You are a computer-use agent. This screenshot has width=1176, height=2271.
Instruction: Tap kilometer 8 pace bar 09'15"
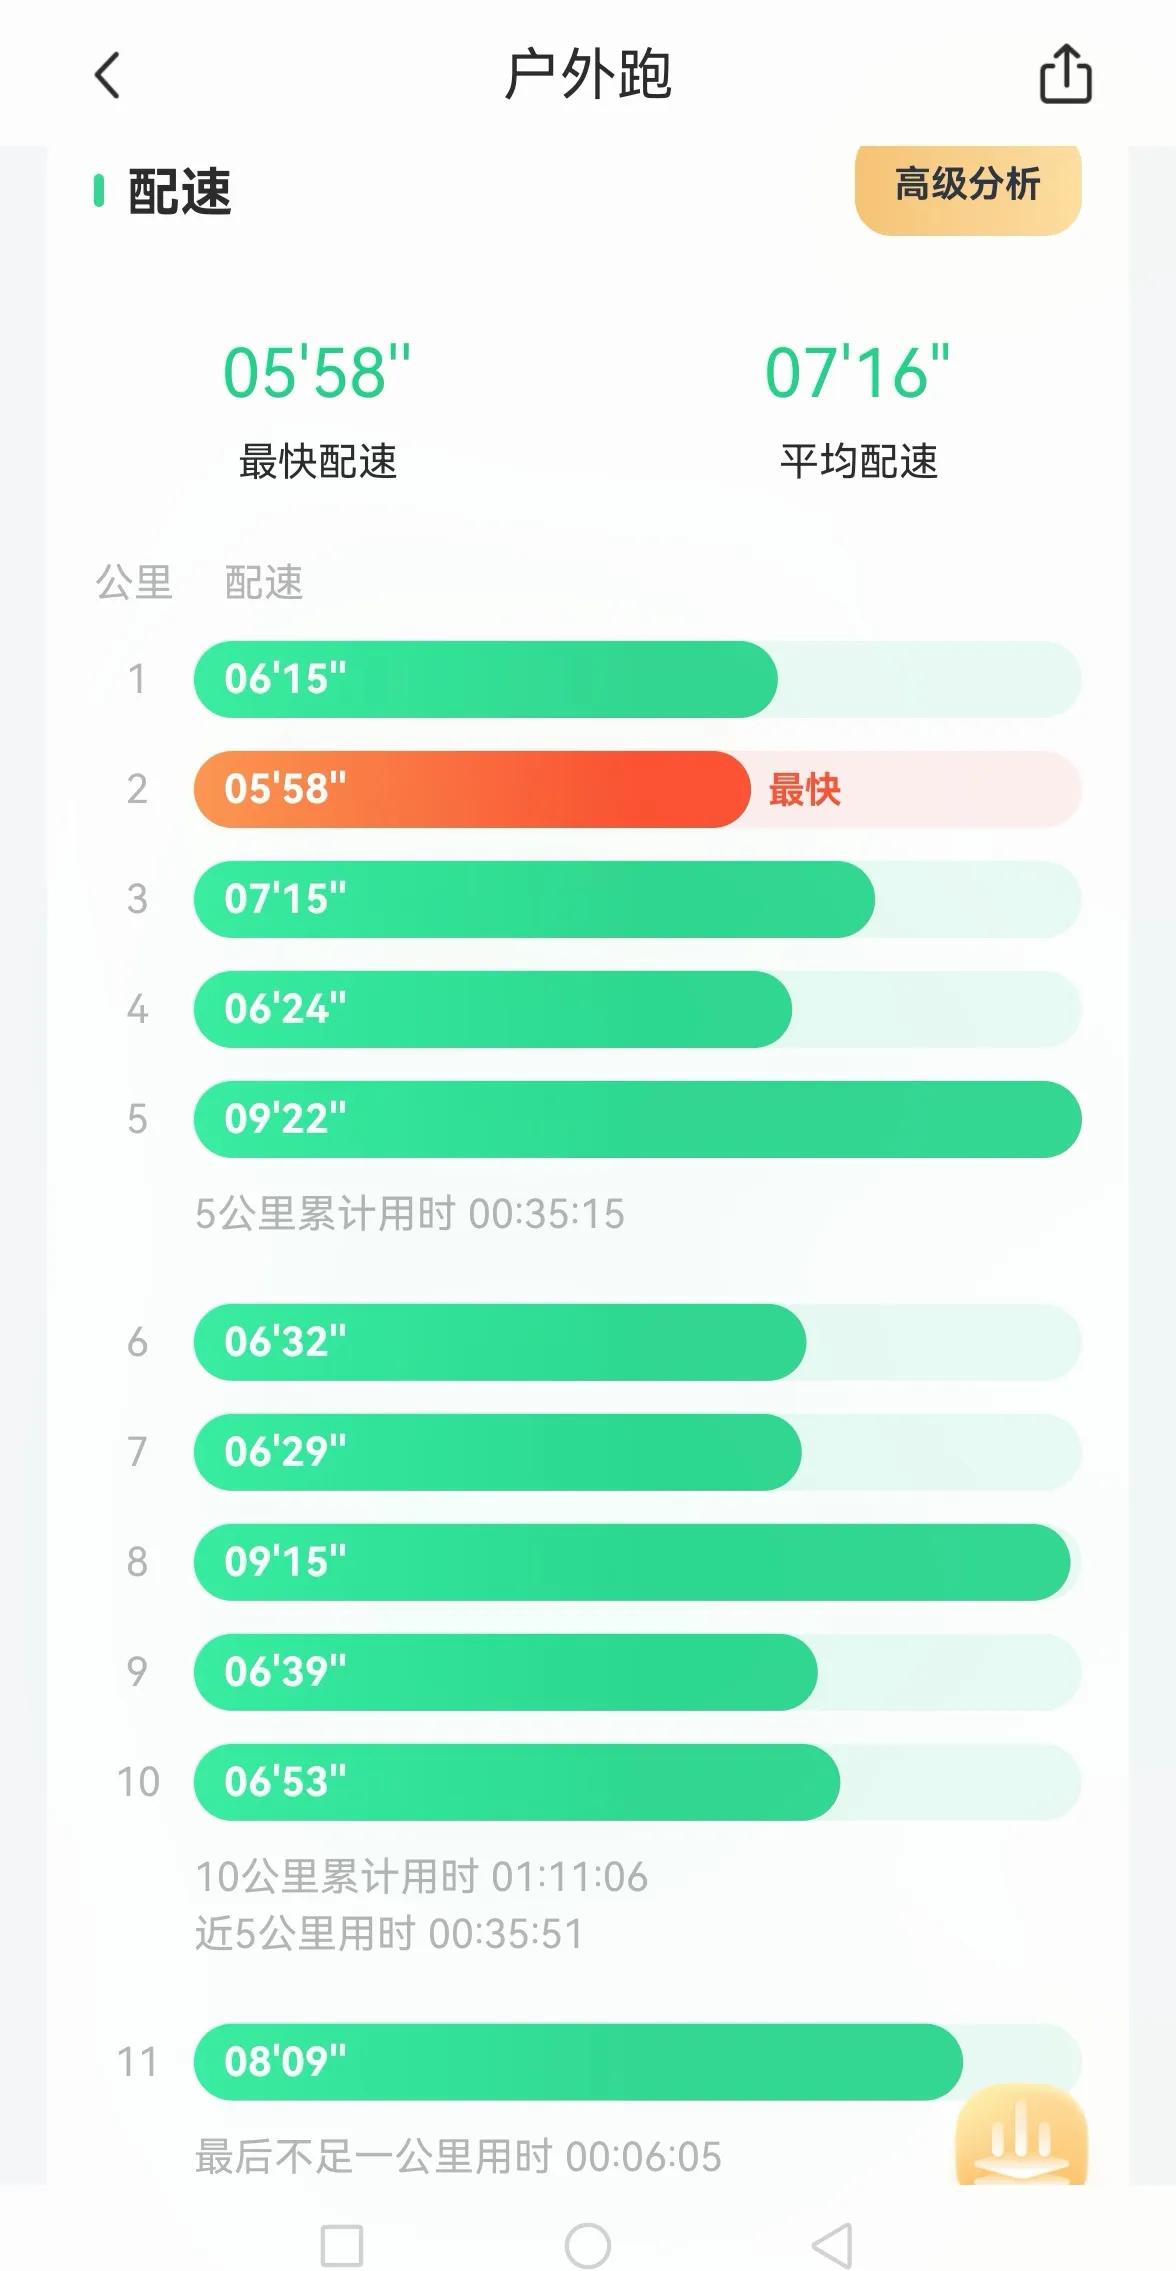(637, 1562)
